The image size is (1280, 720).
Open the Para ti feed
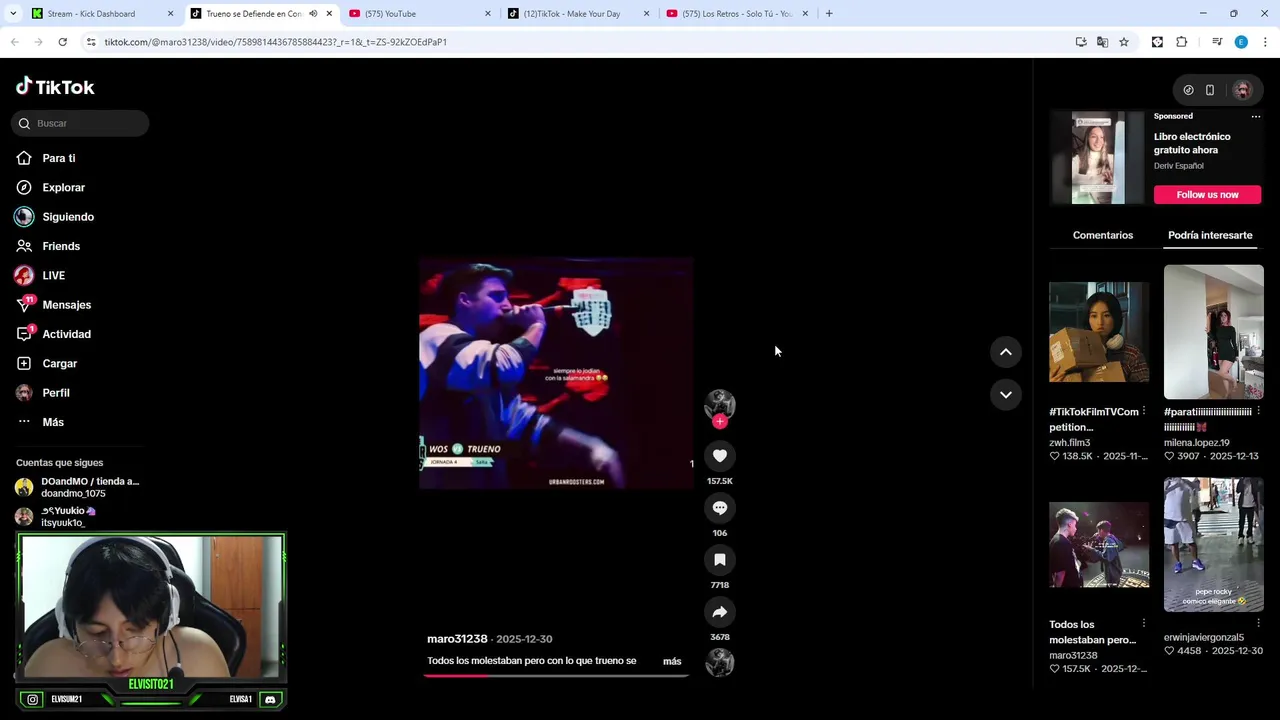pyautogui.click(x=59, y=158)
